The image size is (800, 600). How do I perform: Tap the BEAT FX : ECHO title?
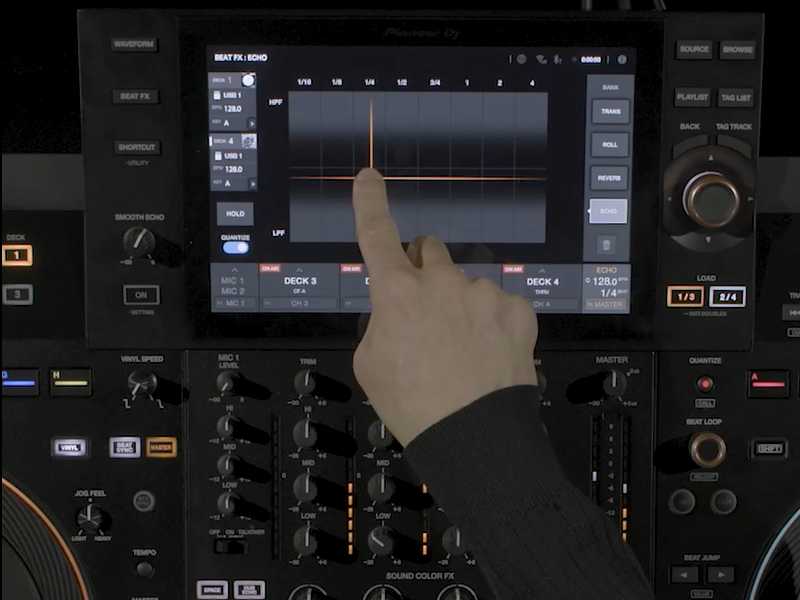coord(241,58)
